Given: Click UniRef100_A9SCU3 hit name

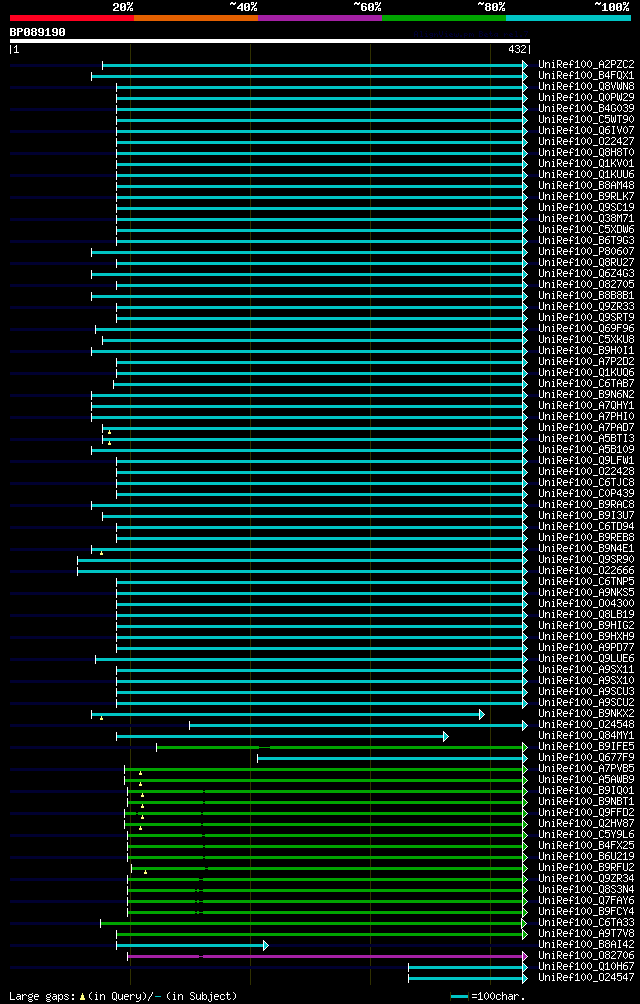Looking at the screenshot, I should tap(586, 692).
